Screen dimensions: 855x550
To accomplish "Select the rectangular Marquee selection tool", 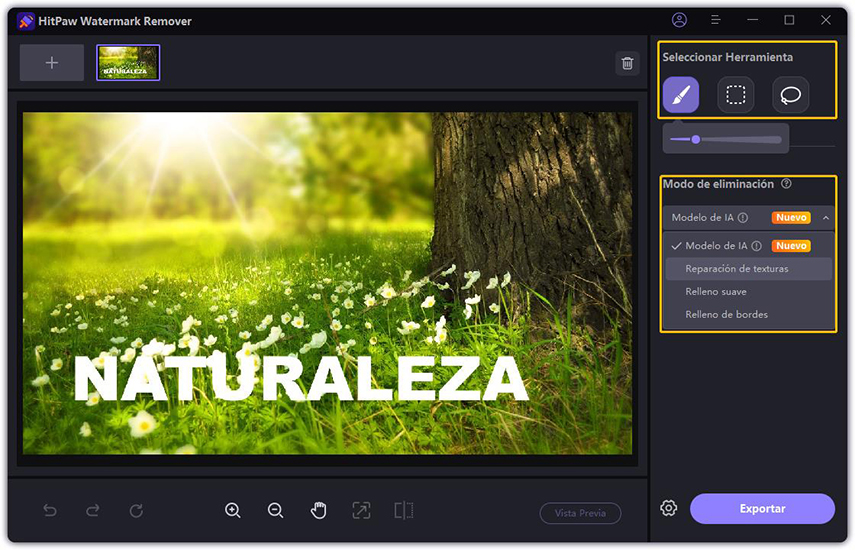I will [735, 95].
